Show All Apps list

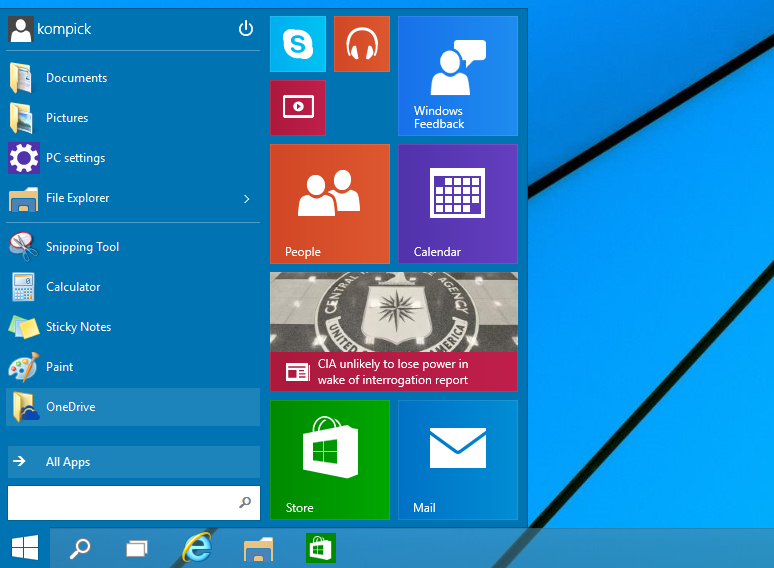pos(134,462)
